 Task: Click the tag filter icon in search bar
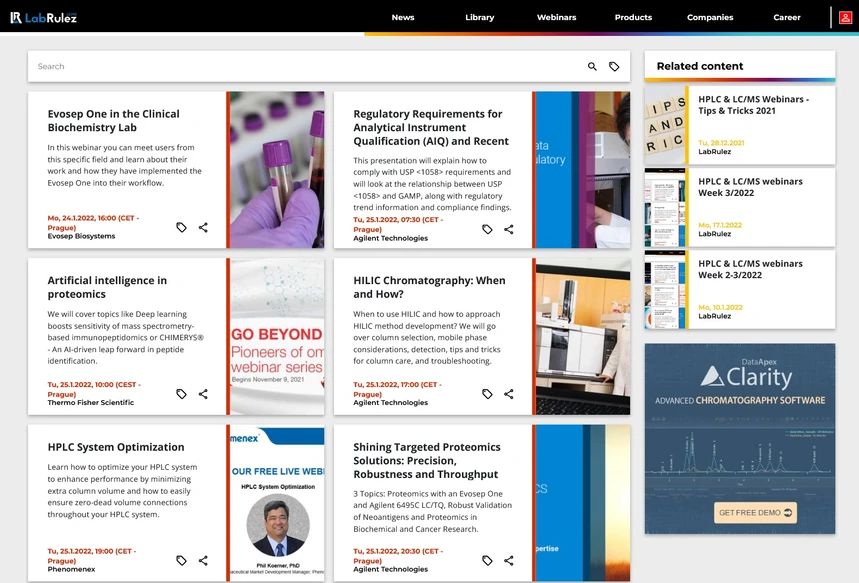click(x=614, y=66)
